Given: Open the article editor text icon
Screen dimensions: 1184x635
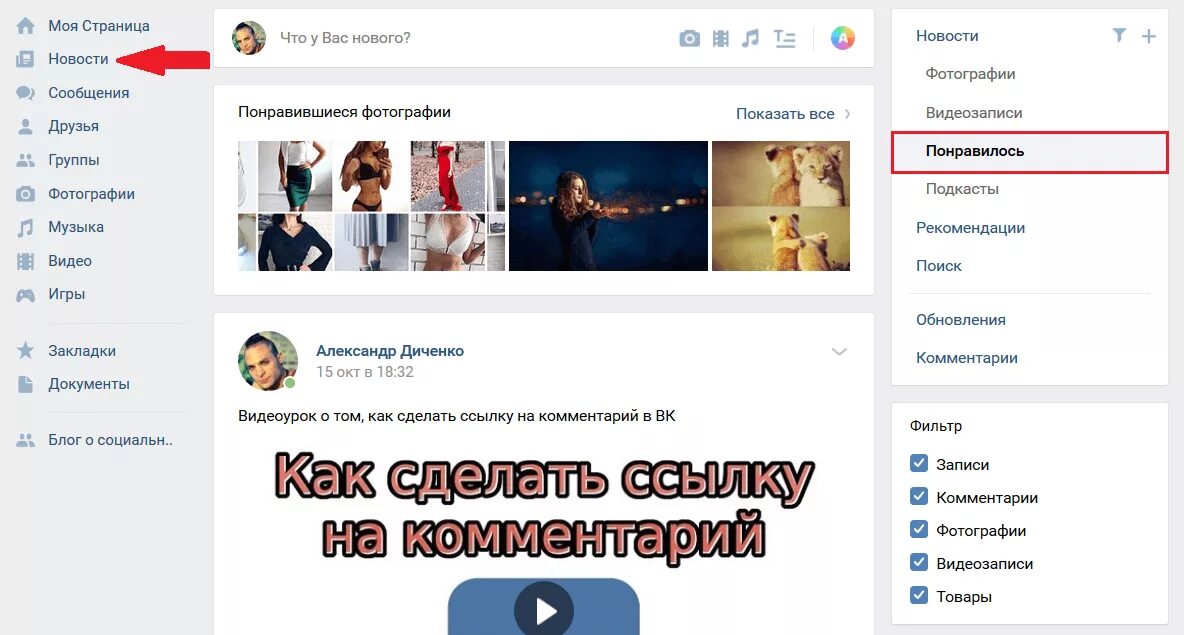Looking at the screenshot, I should [785, 39].
